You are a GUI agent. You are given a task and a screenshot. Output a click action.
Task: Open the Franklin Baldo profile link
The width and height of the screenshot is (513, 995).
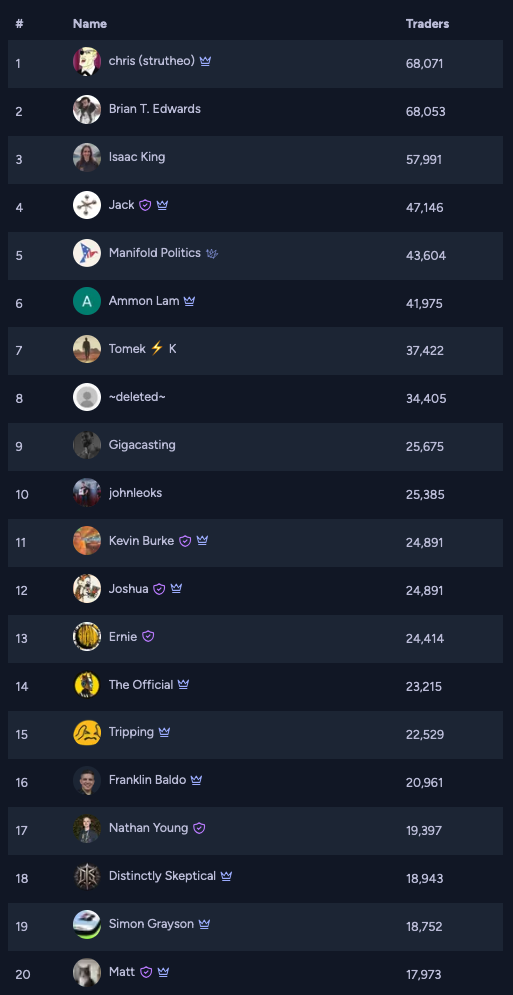pos(147,780)
